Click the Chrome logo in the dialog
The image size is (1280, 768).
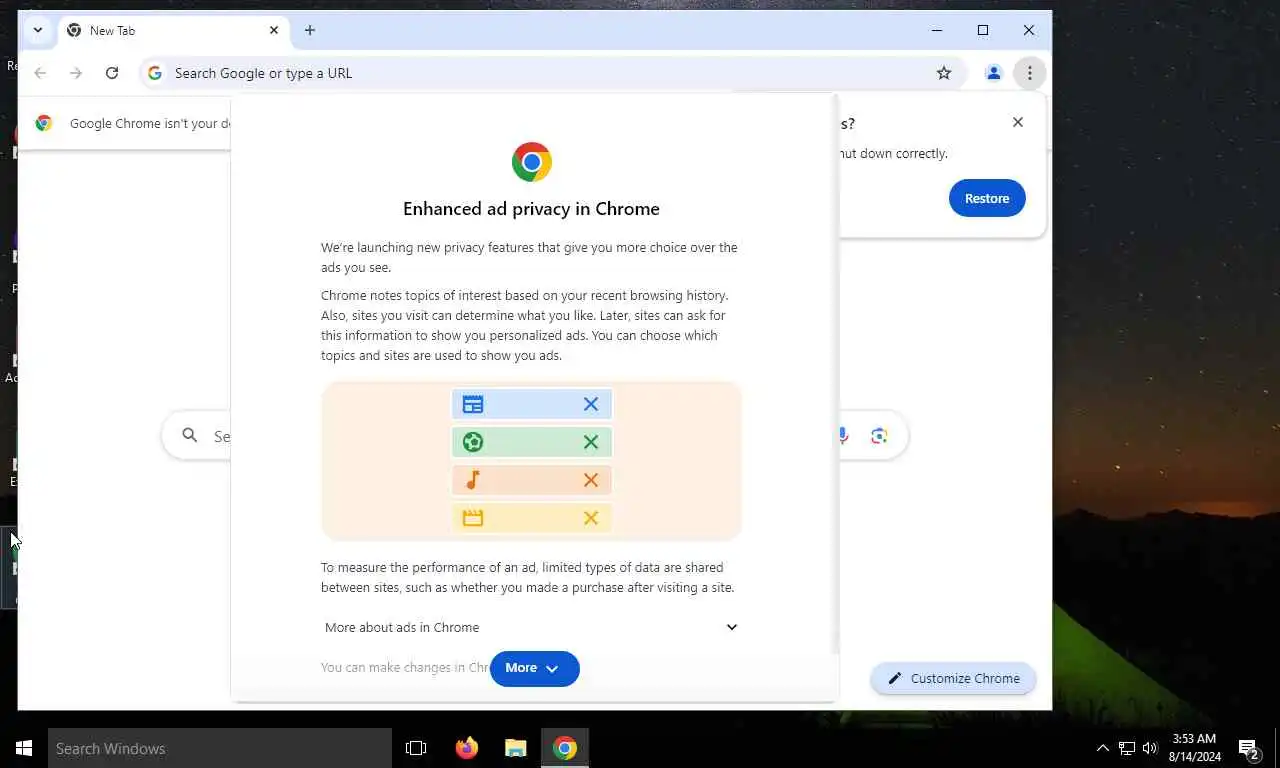pyautogui.click(x=531, y=162)
